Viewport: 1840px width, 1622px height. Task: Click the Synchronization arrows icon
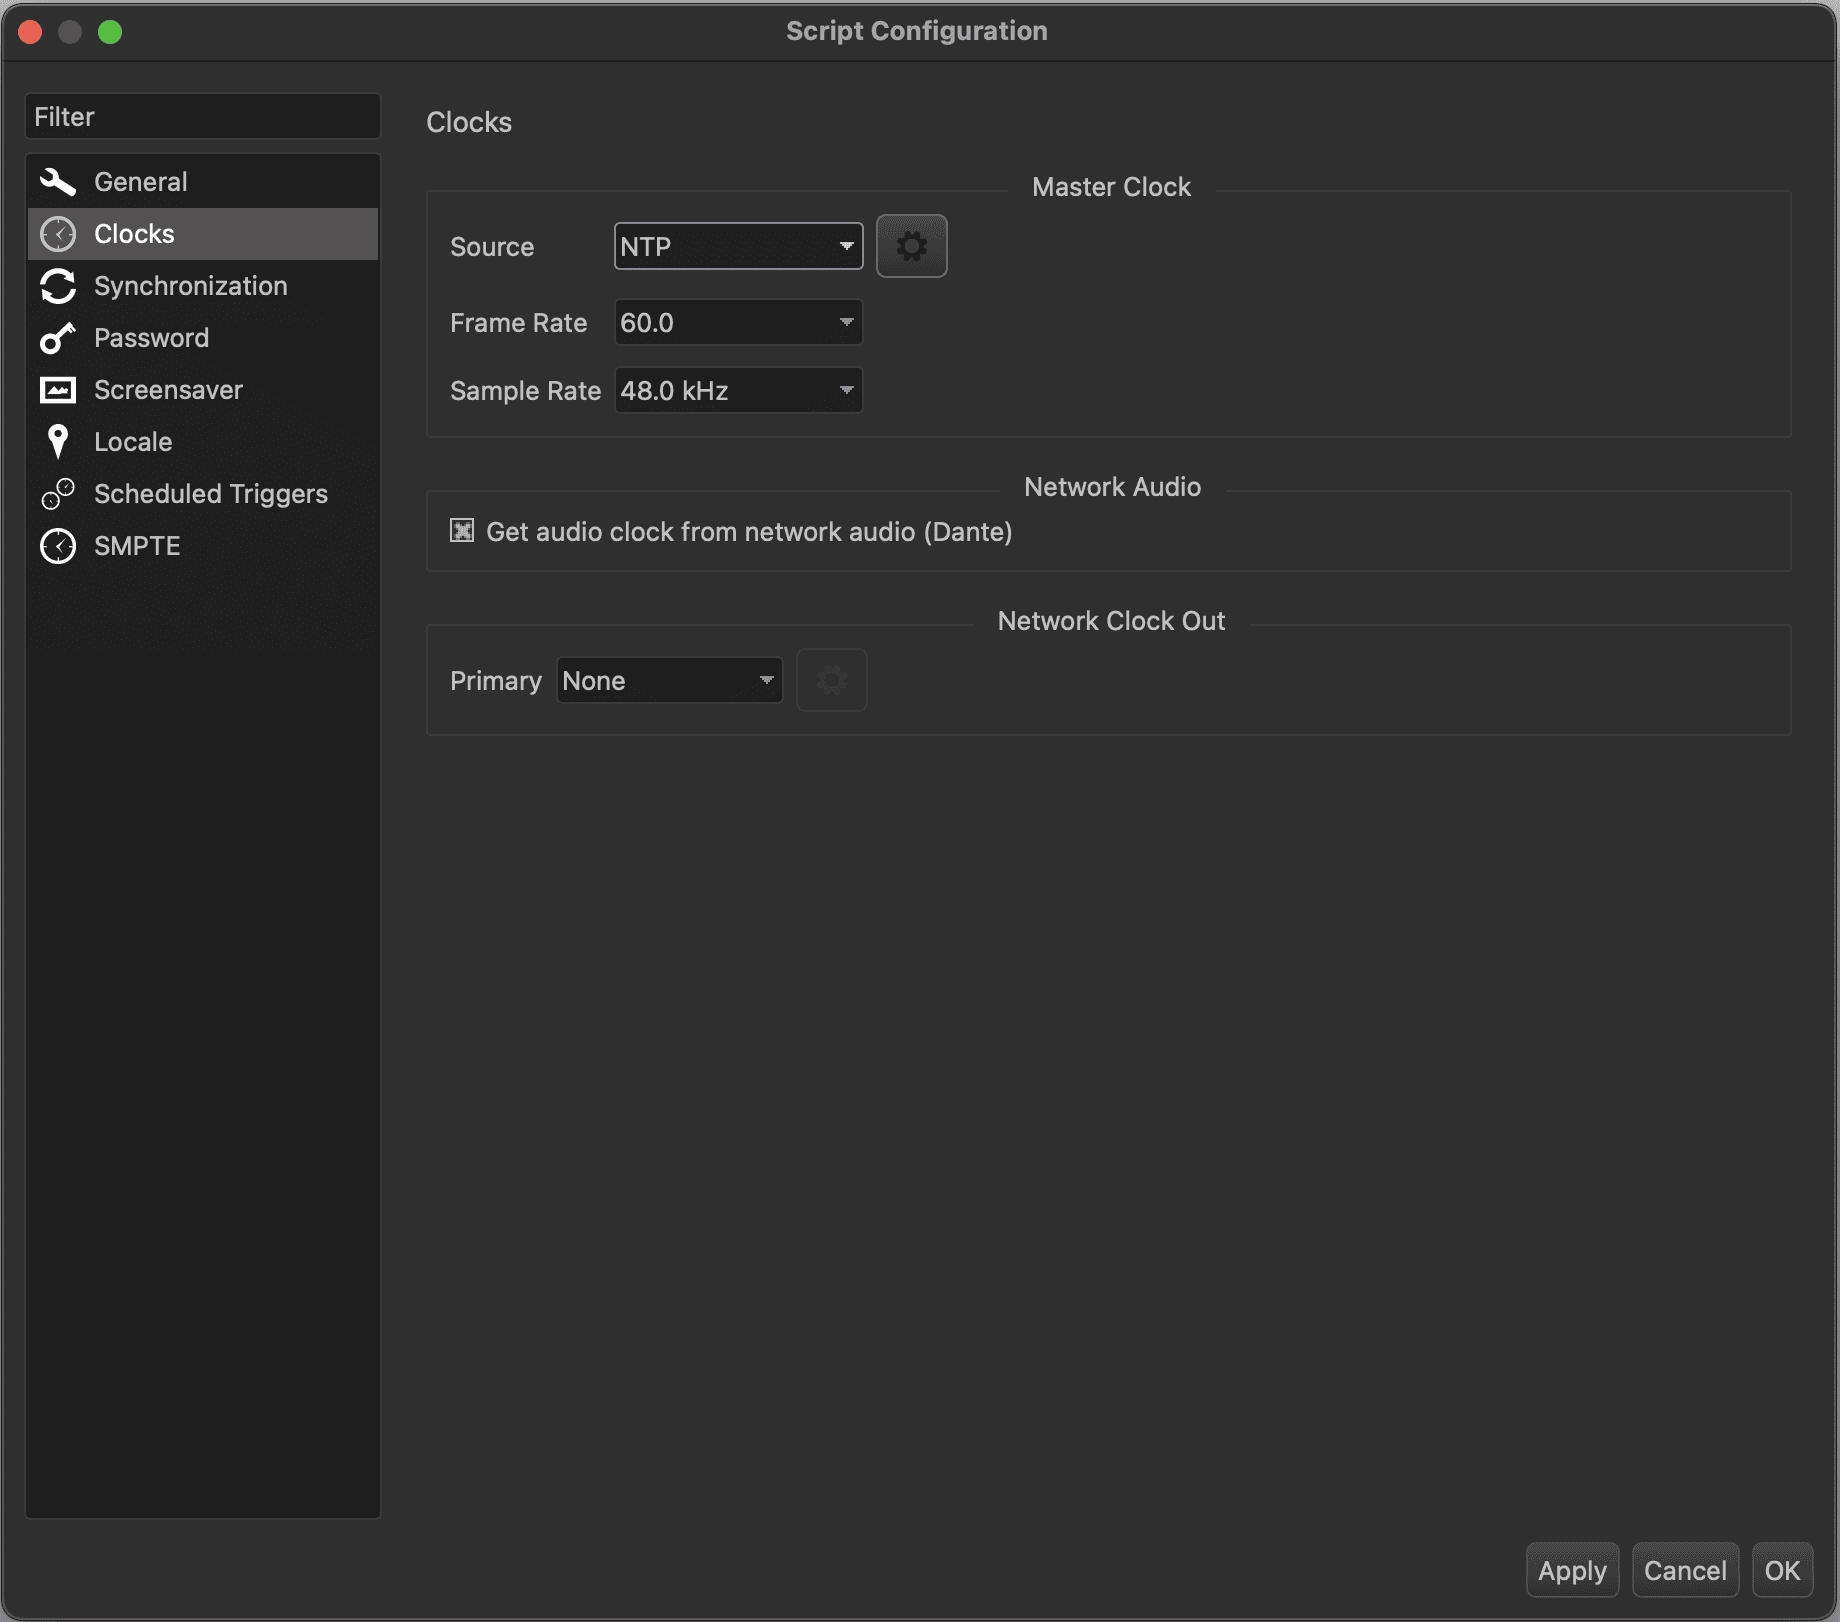58,286
